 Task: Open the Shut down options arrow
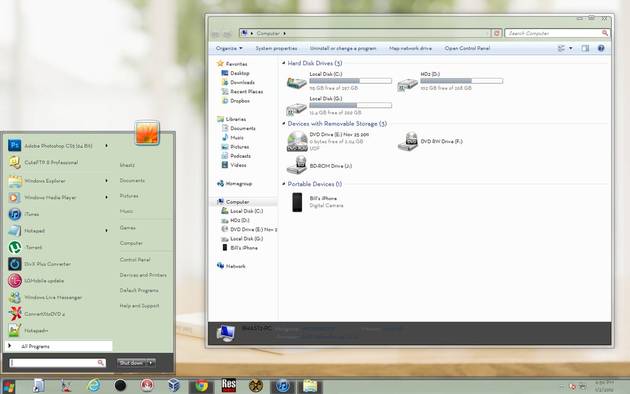[151, 363]
